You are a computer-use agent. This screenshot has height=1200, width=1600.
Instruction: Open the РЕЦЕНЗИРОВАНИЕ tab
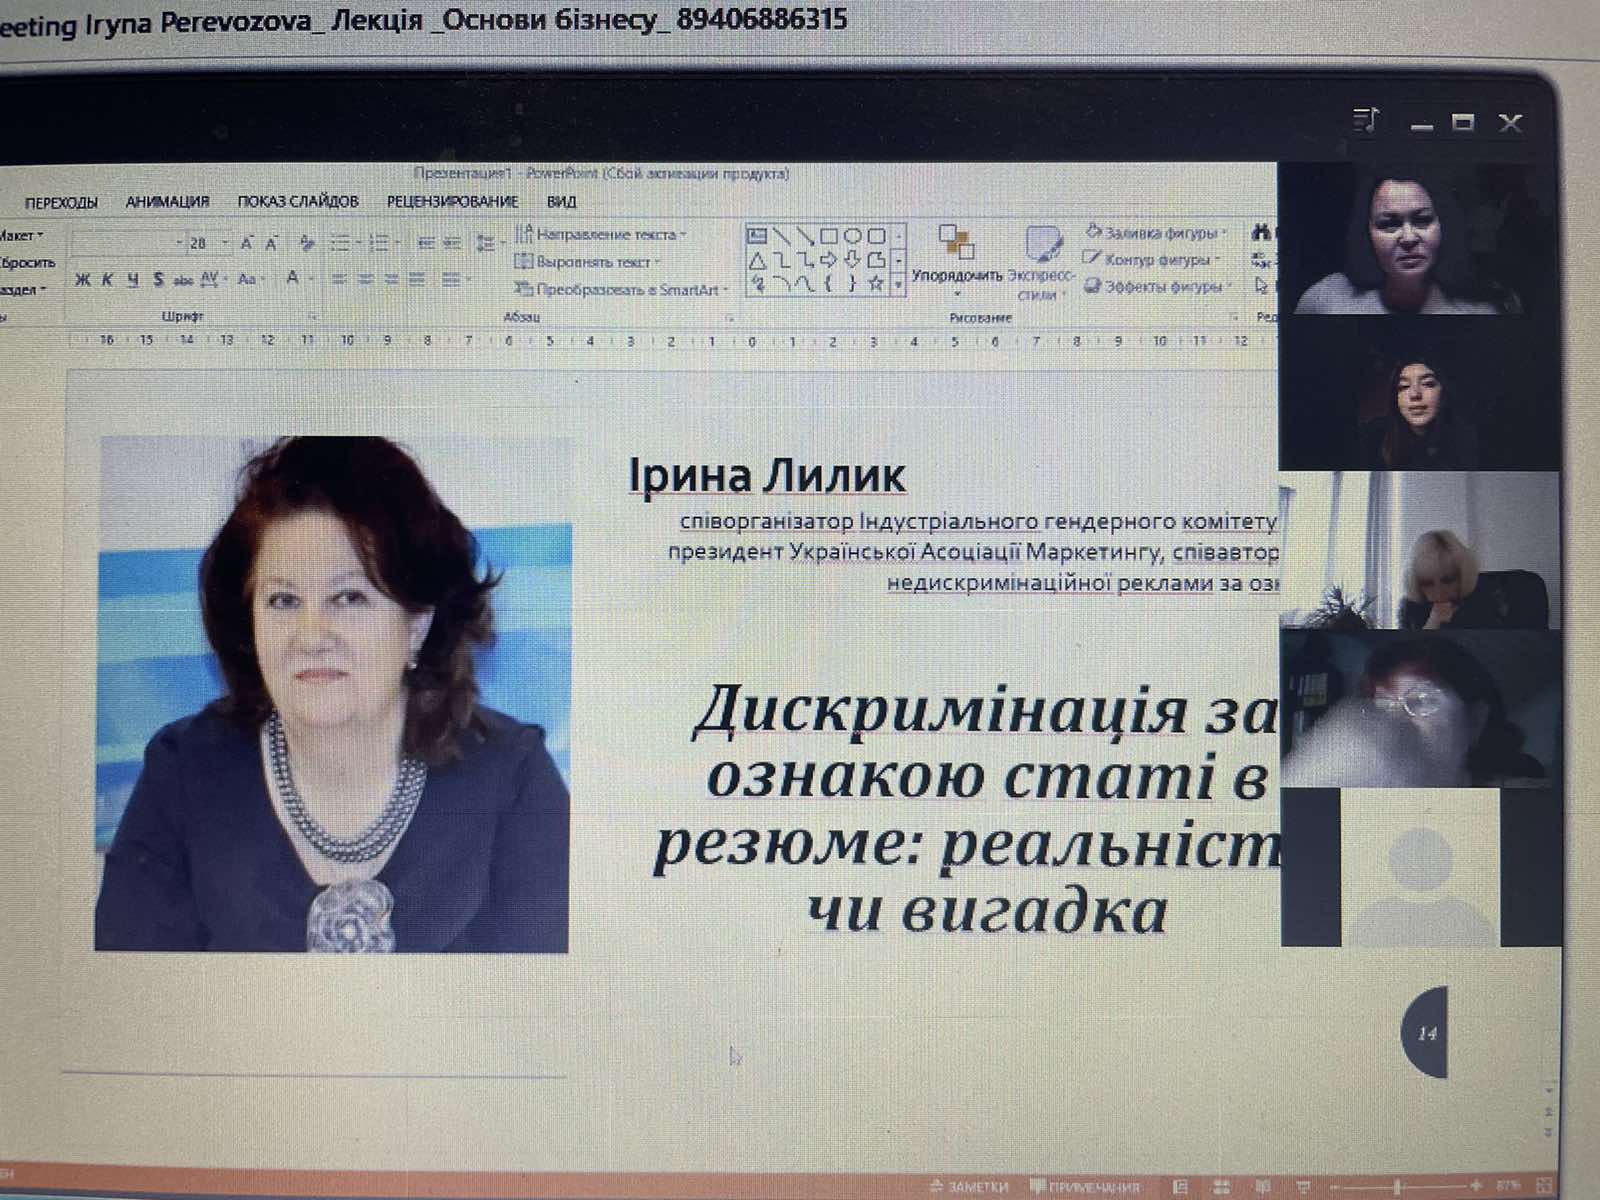tap(452, 201)
